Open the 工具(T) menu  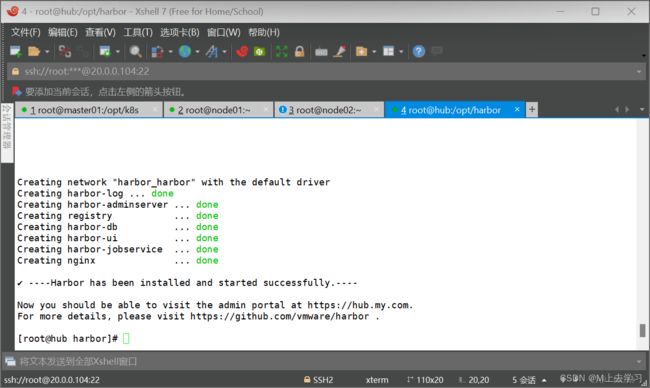[138, 32]
